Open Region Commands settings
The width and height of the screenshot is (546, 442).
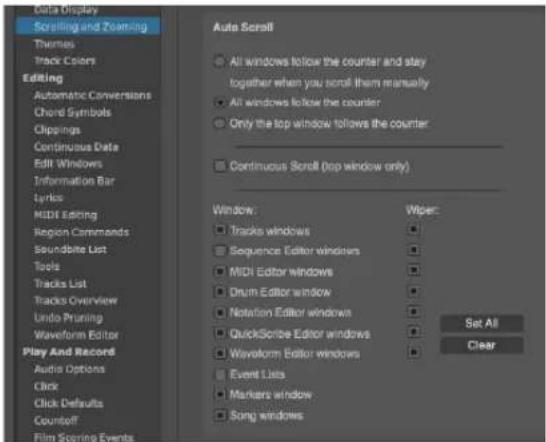pos(81,232)
